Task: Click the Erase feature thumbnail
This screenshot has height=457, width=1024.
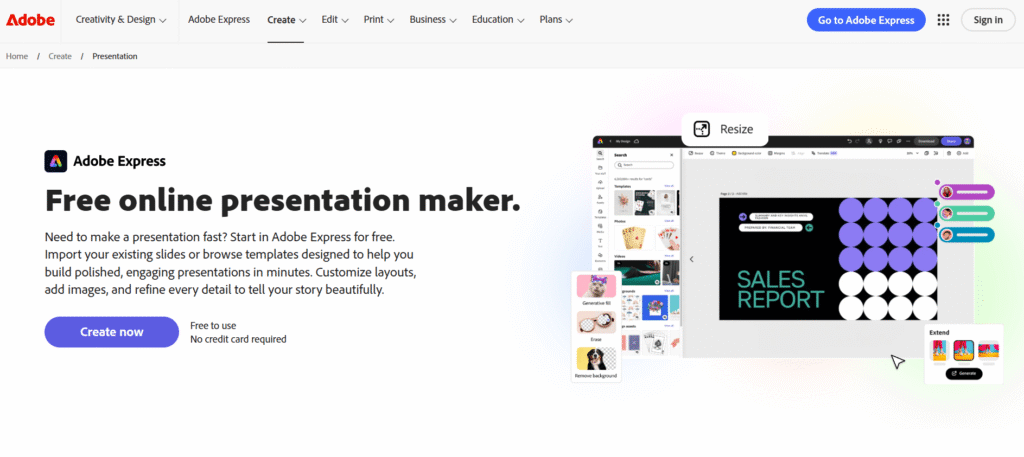Action: tap(596, 322)
